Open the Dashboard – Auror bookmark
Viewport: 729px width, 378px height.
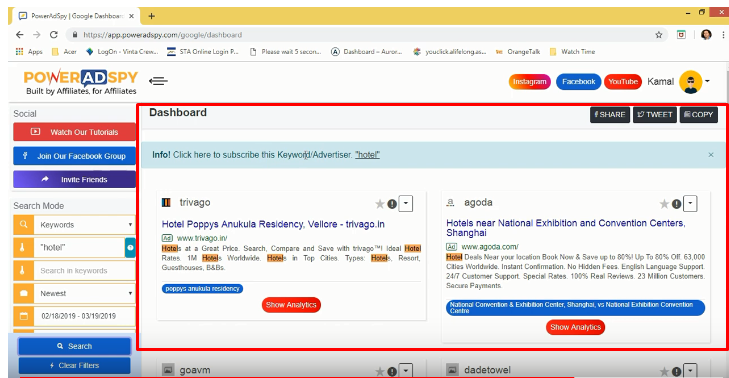(367, 52)
